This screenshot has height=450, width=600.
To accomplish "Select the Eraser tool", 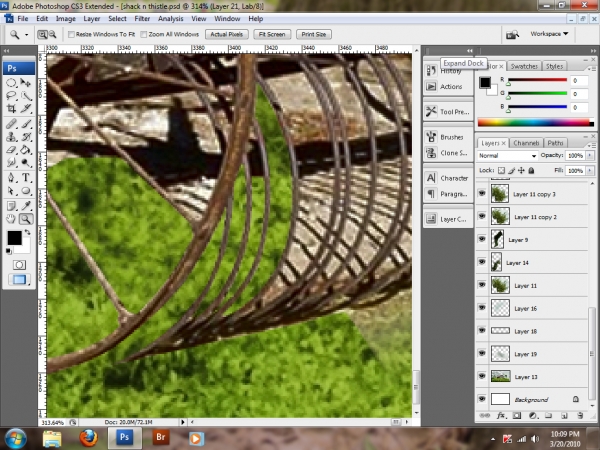I will point(11,150).
